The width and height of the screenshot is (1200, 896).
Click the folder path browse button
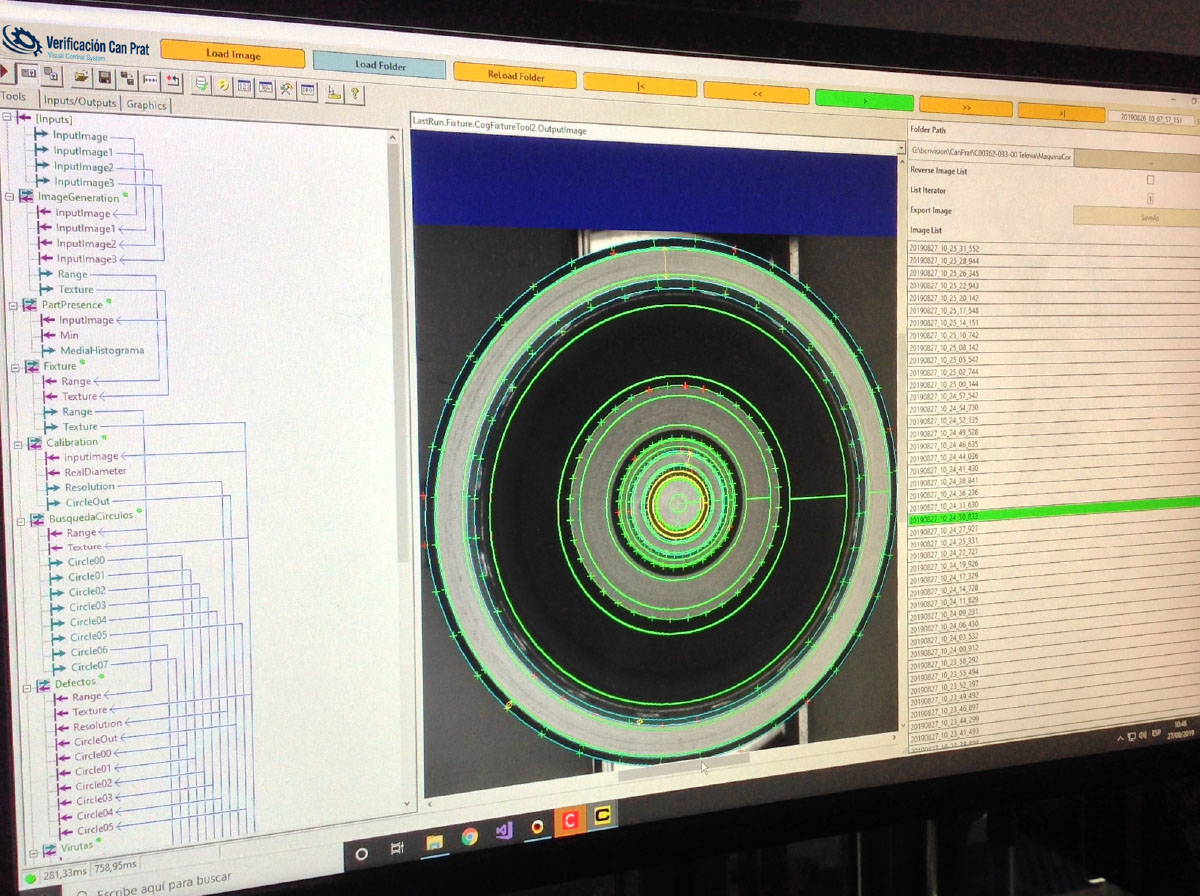(1138, 160)
